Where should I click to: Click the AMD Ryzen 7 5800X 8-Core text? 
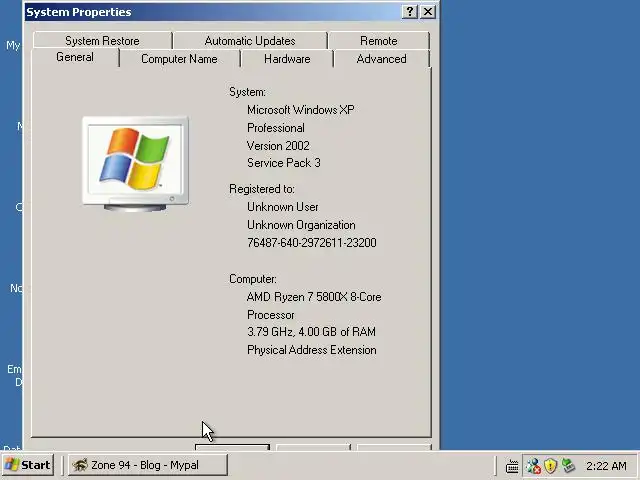coord(314,297)
